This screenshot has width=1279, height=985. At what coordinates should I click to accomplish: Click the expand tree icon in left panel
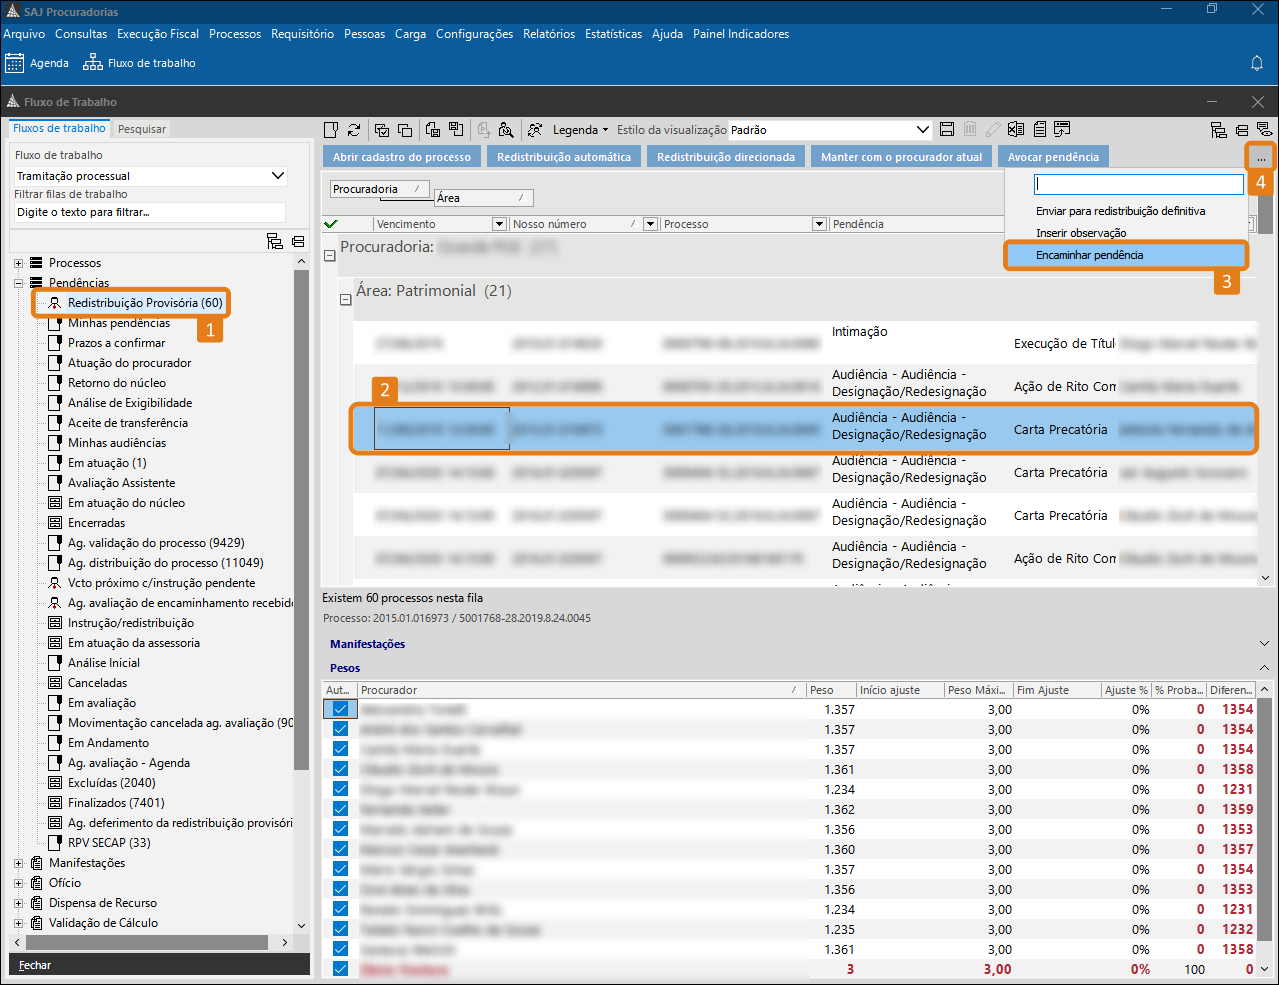pos(275,241)
